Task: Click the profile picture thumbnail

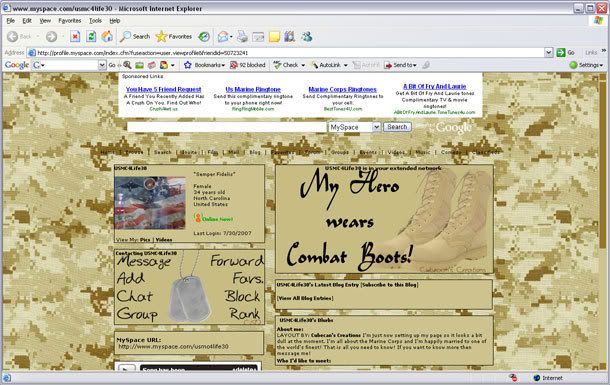Action: pos(150,203)
